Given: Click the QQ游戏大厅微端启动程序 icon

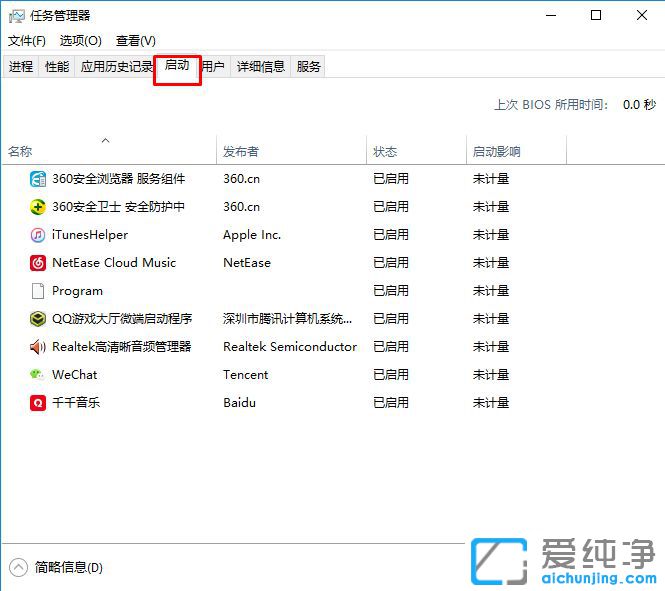Looking at the screenshot, I should [x=38, y=319].
